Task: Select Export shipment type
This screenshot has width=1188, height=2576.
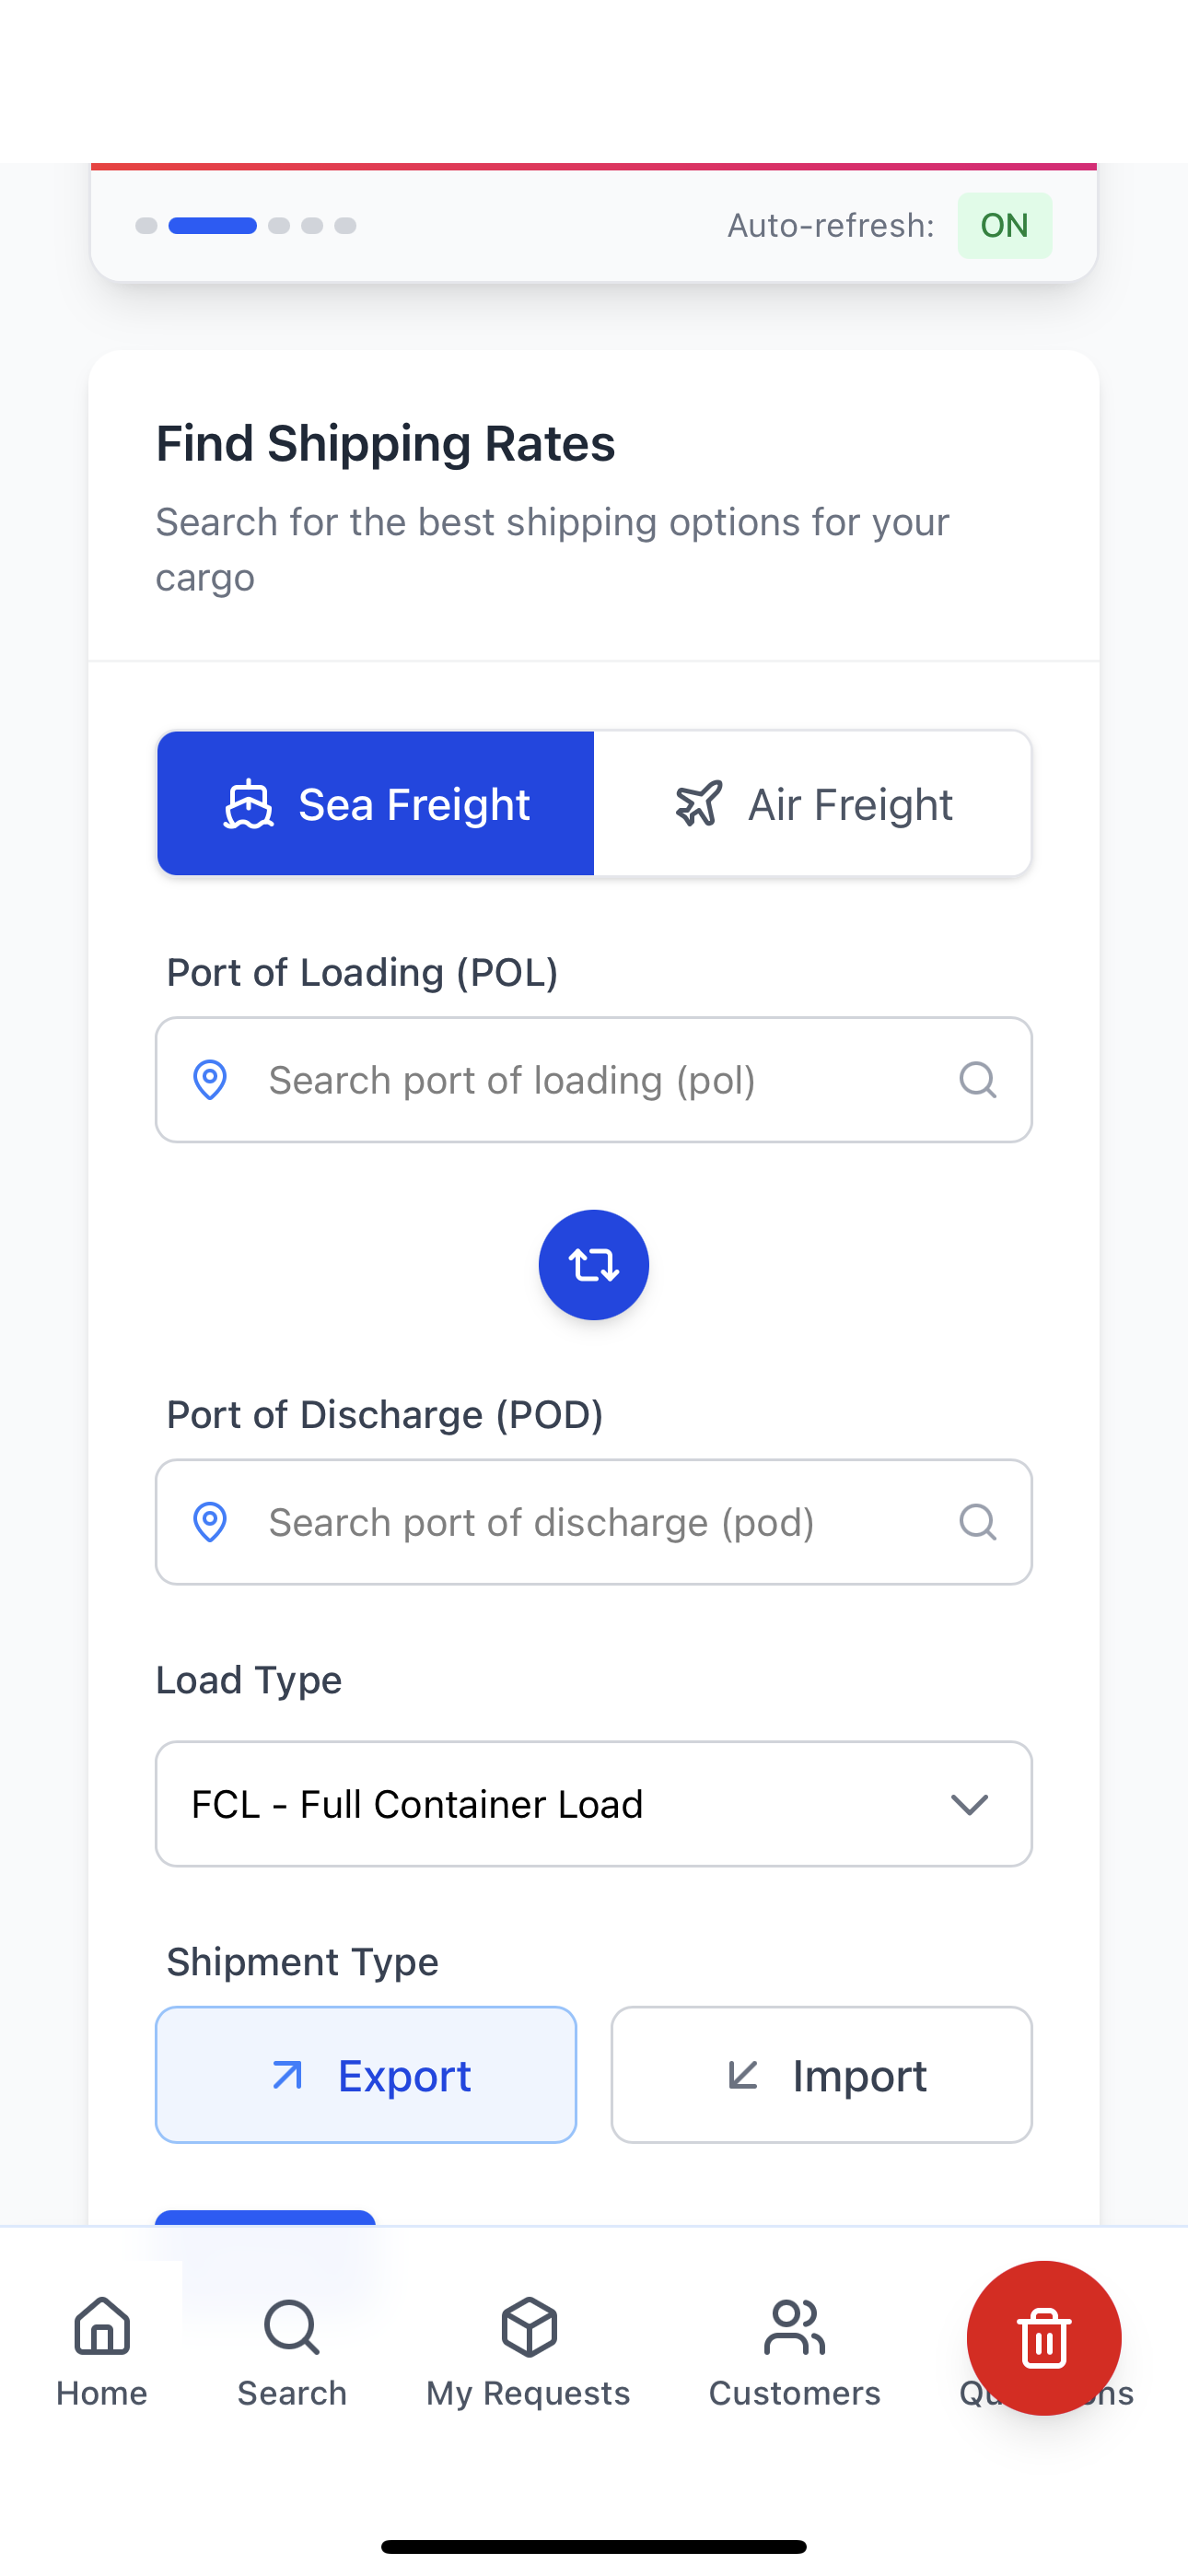Action: (366, 2075)
